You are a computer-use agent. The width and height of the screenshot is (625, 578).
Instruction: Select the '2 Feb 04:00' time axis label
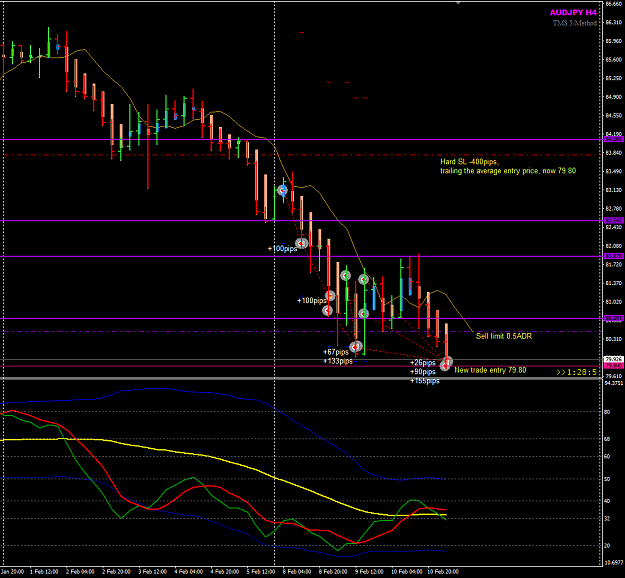pyautogui.click(x=81, y=572)
